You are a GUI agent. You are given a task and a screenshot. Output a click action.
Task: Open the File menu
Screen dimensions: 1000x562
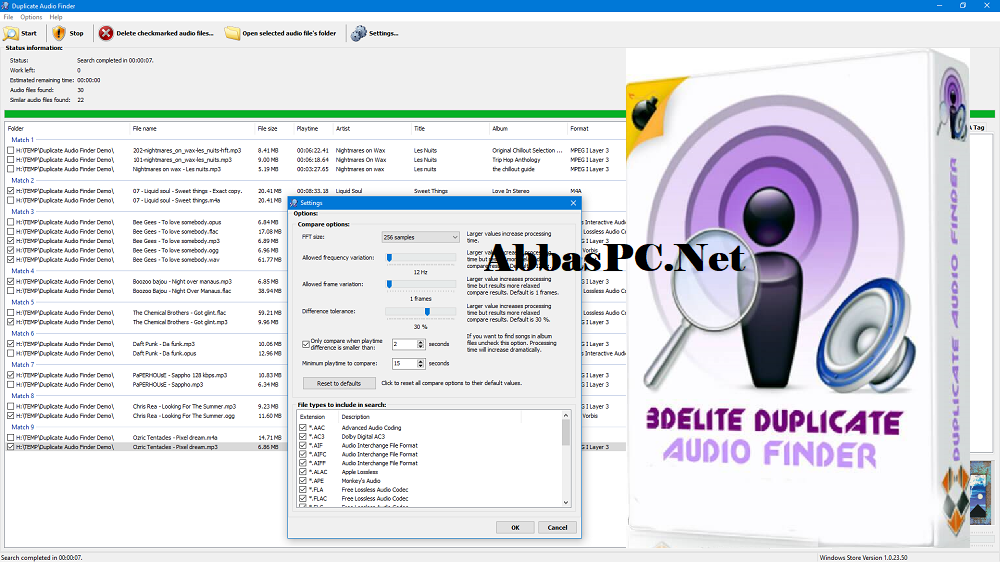click(8, 17)
